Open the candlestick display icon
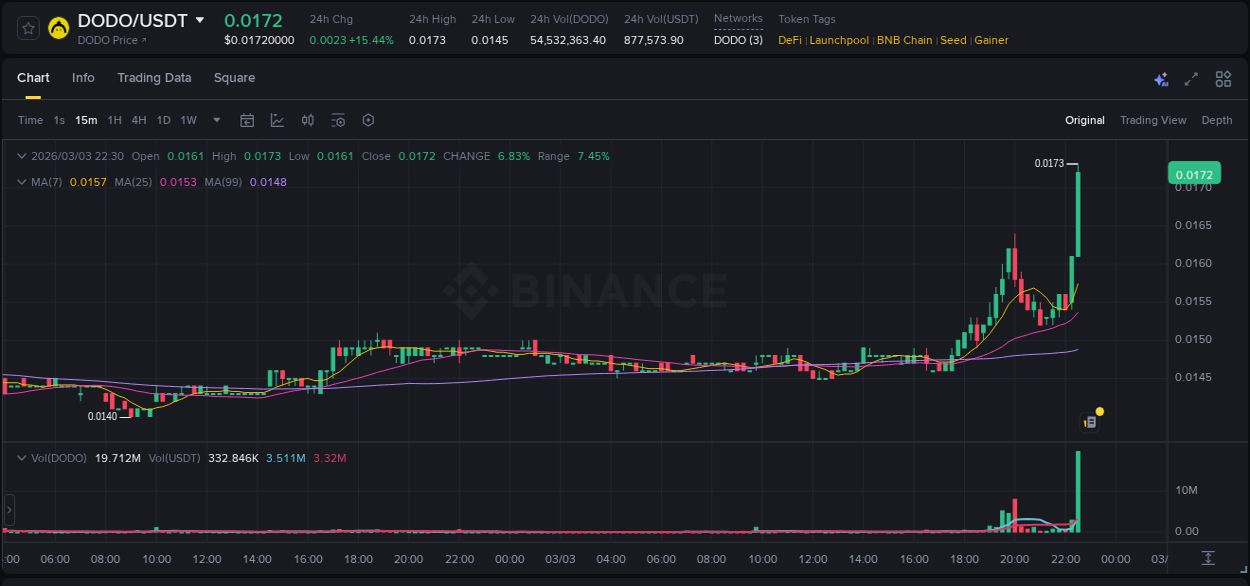 coord(307,120)
